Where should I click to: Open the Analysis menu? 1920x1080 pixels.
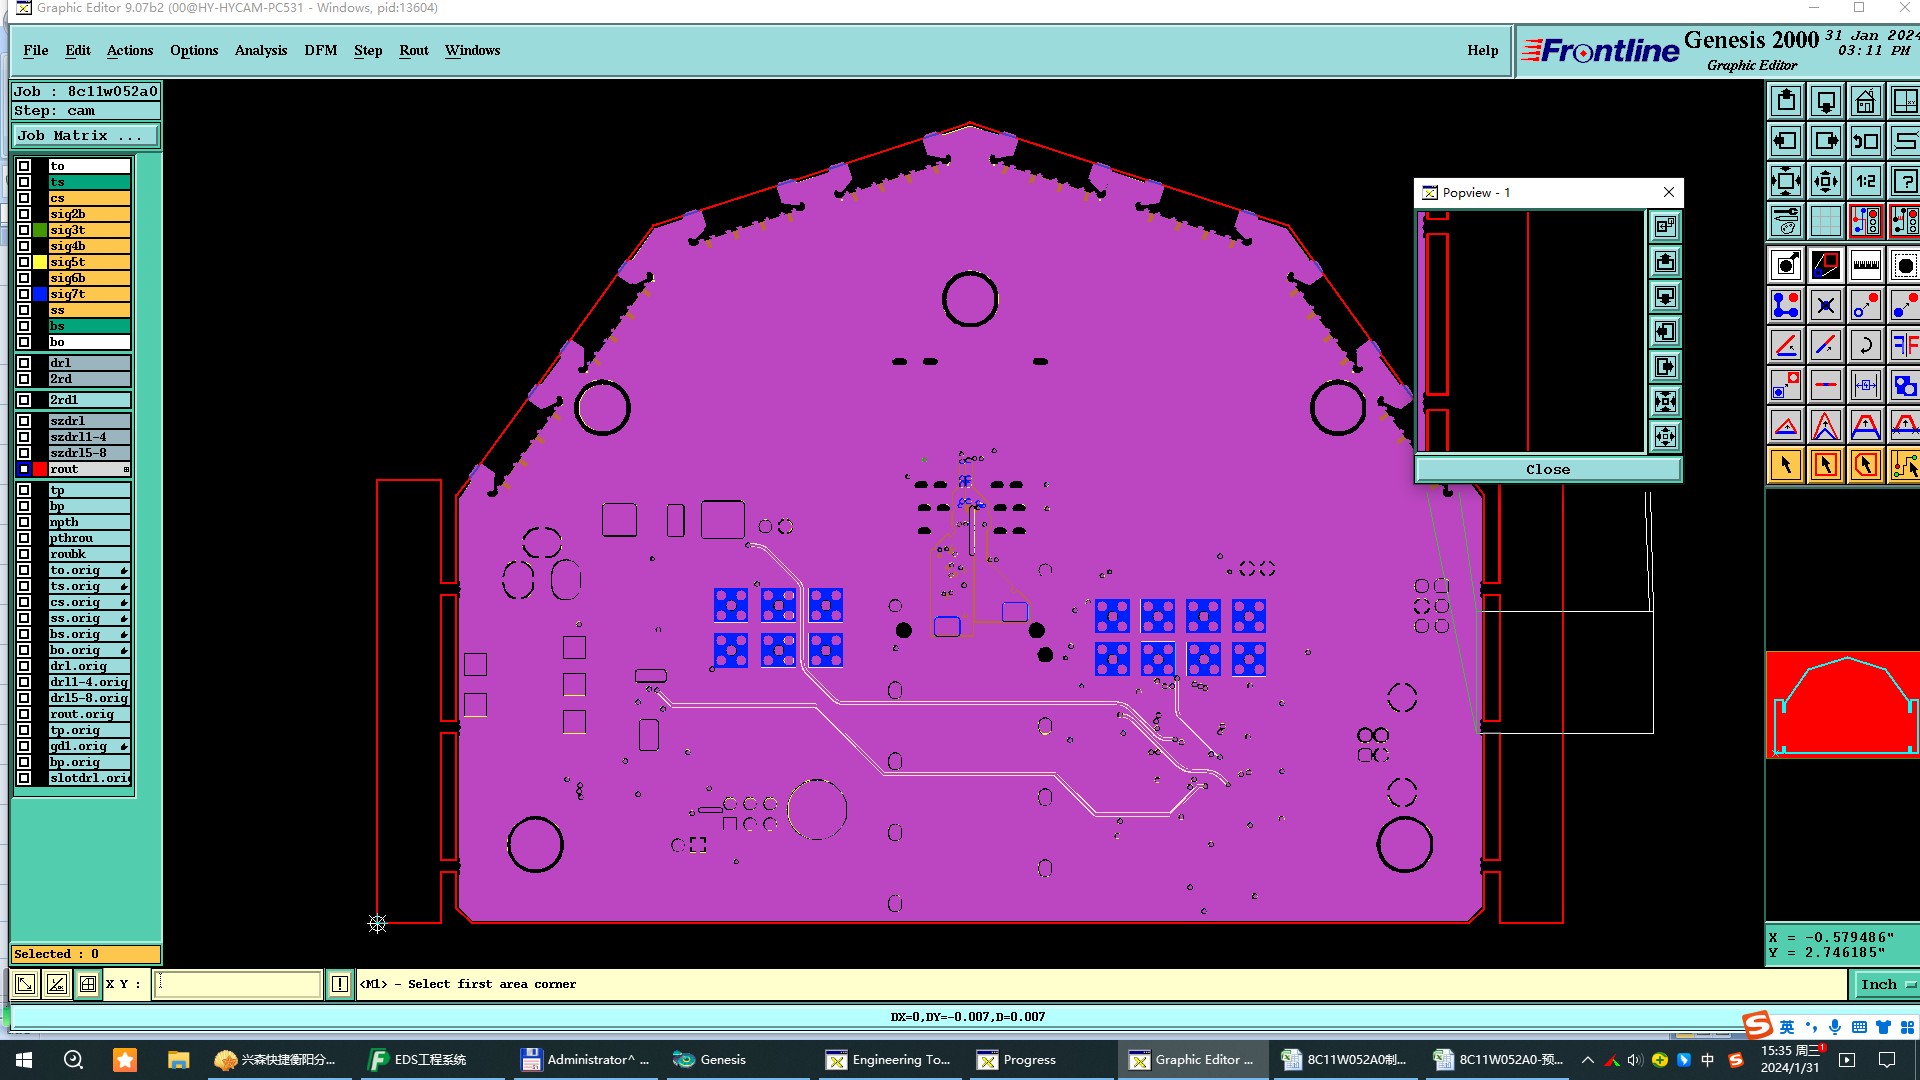260,50
